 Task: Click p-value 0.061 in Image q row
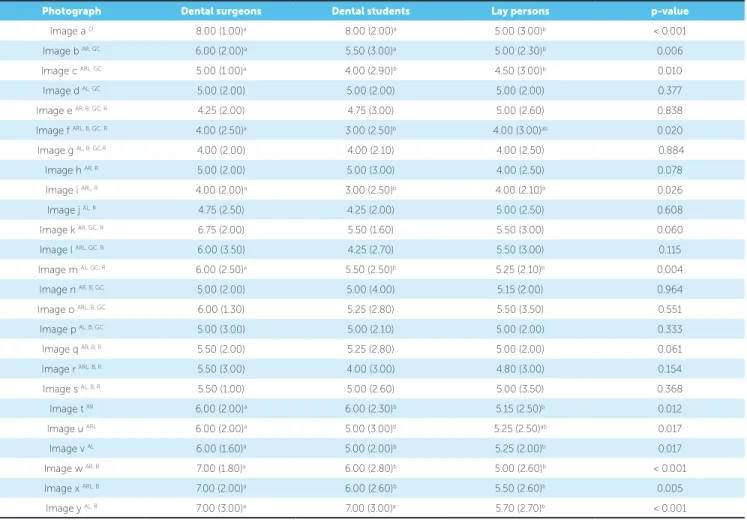[670, 349]
